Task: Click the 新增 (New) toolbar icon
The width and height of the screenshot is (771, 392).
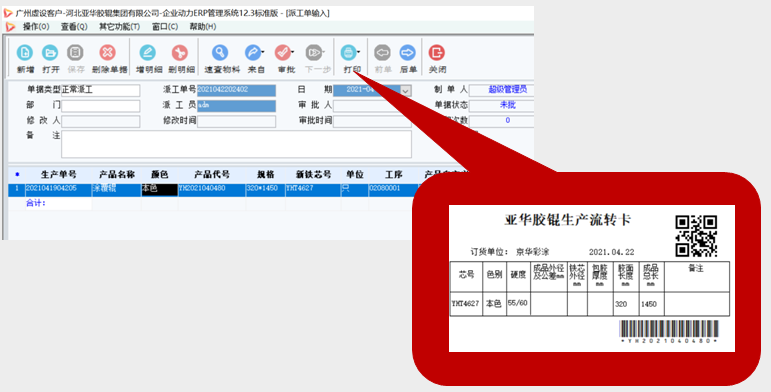Action: point(25,52)
